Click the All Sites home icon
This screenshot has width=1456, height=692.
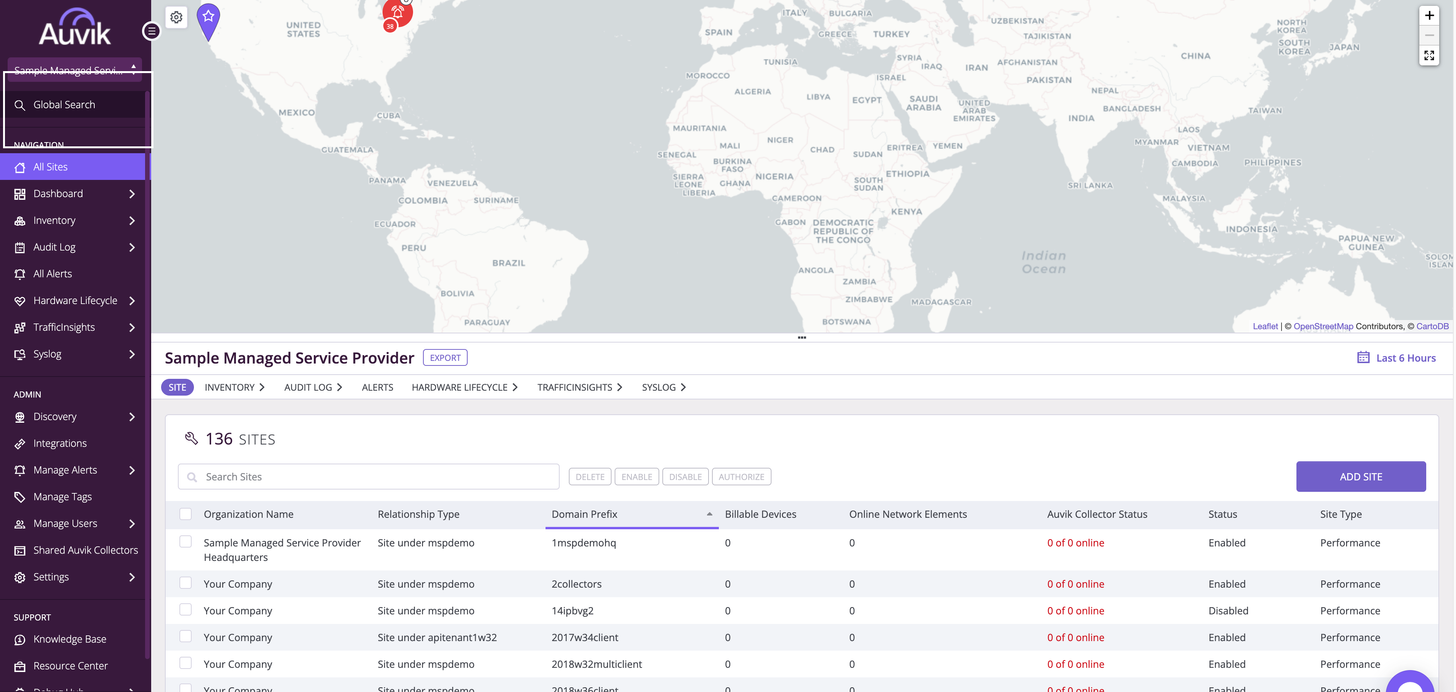[x=19, y=167]
